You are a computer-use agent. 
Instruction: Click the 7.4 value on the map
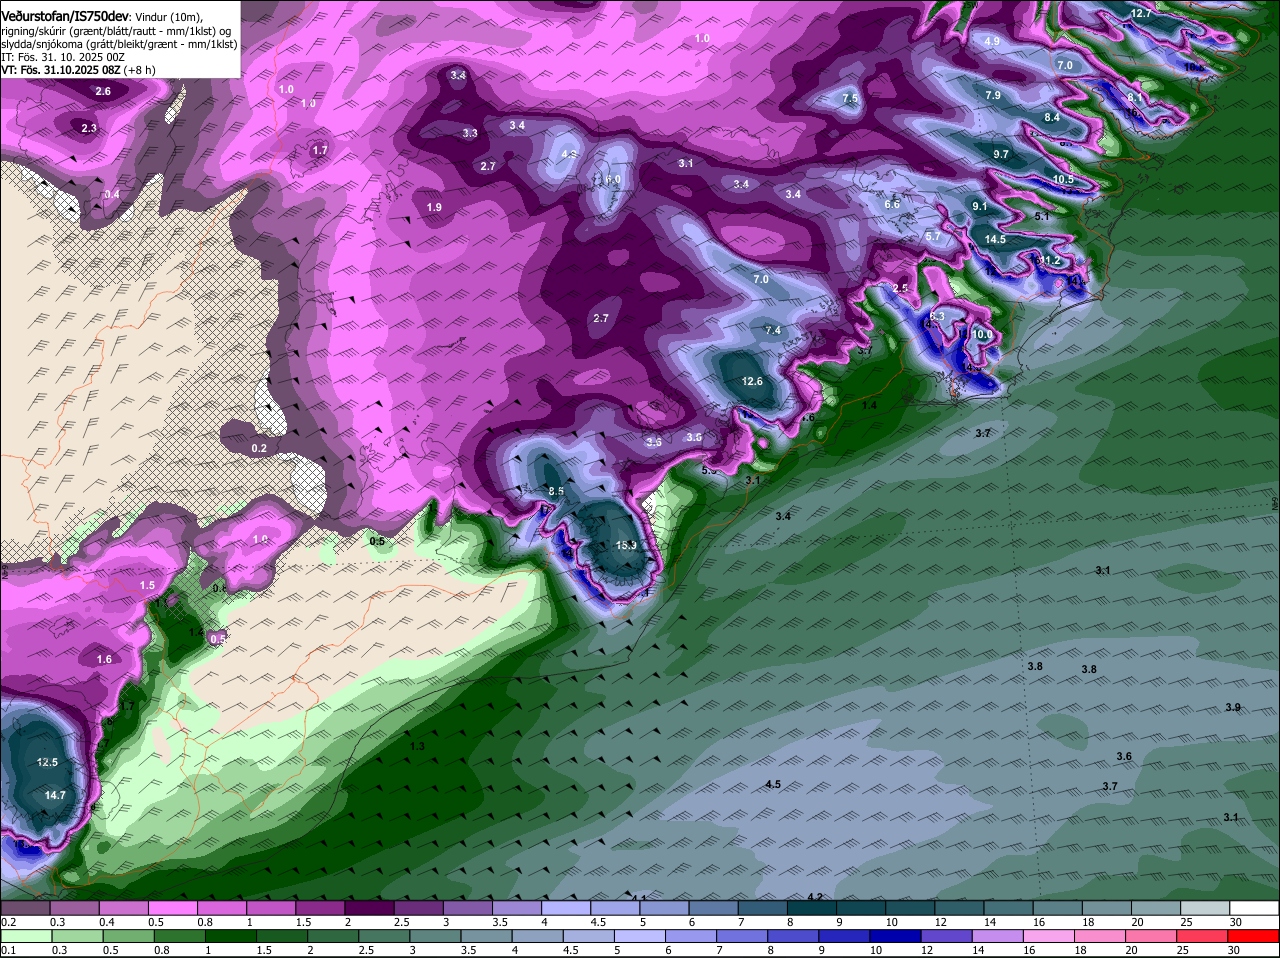pos(773,330)
